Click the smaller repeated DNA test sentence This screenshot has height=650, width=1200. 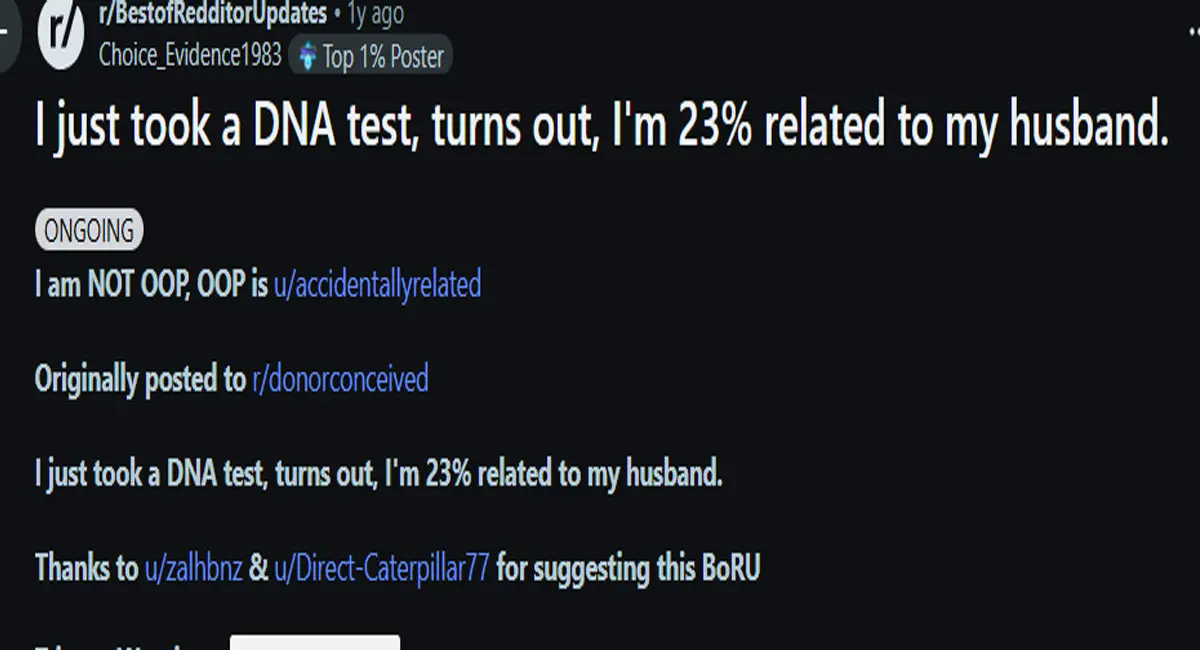pyautogui.click(x=378, y=474)
